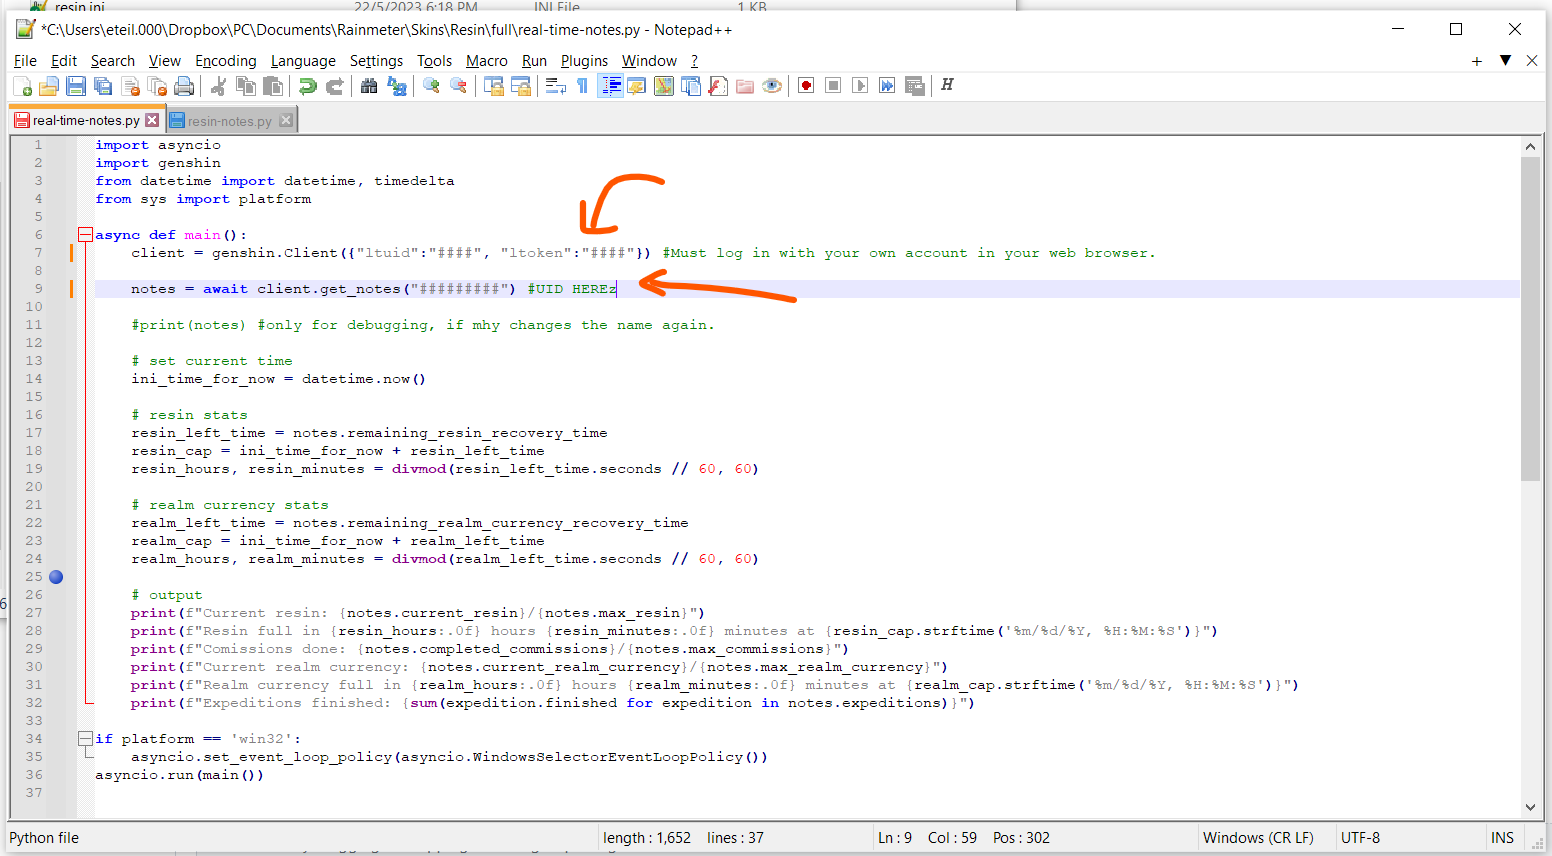The width and height of the screenshot is (1552, 856).
Task: Collapse the if platform fold marker
Action: pyautogui.click(x=85, y=739)
